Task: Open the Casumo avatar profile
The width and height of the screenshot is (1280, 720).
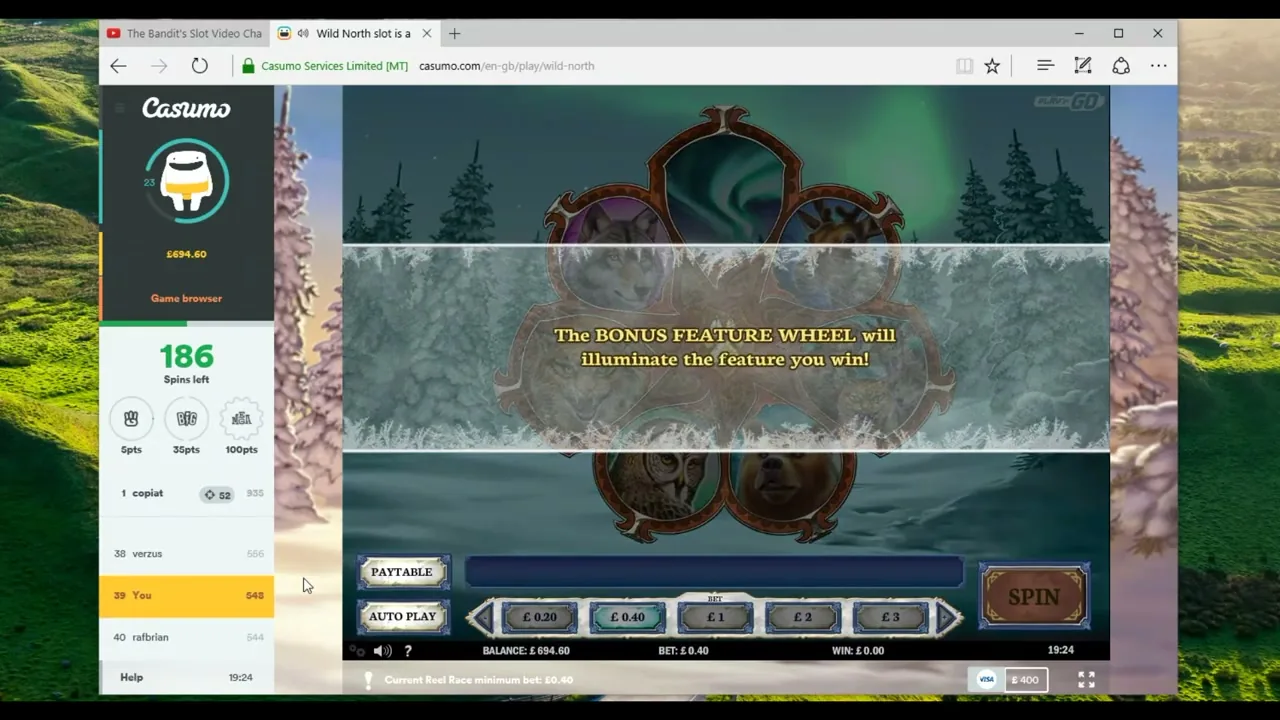Action: [x=187, y=181]
